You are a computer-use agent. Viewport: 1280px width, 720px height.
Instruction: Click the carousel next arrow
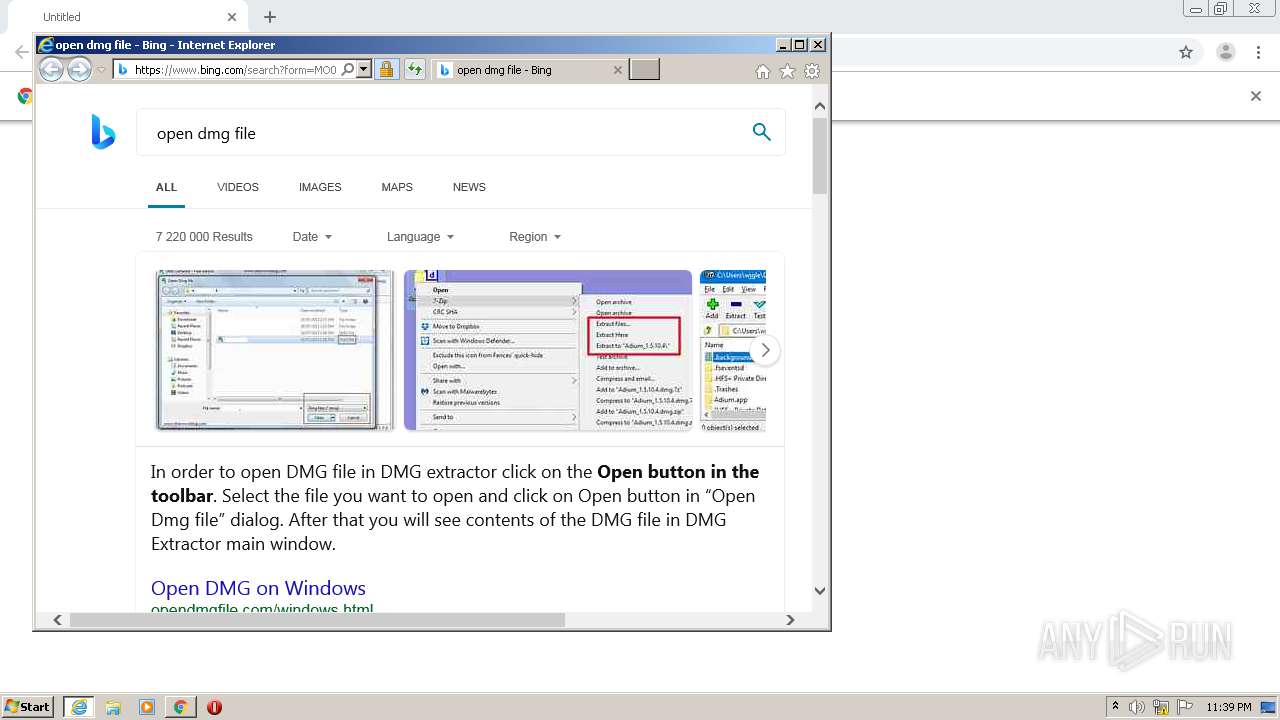coord(765,350)
